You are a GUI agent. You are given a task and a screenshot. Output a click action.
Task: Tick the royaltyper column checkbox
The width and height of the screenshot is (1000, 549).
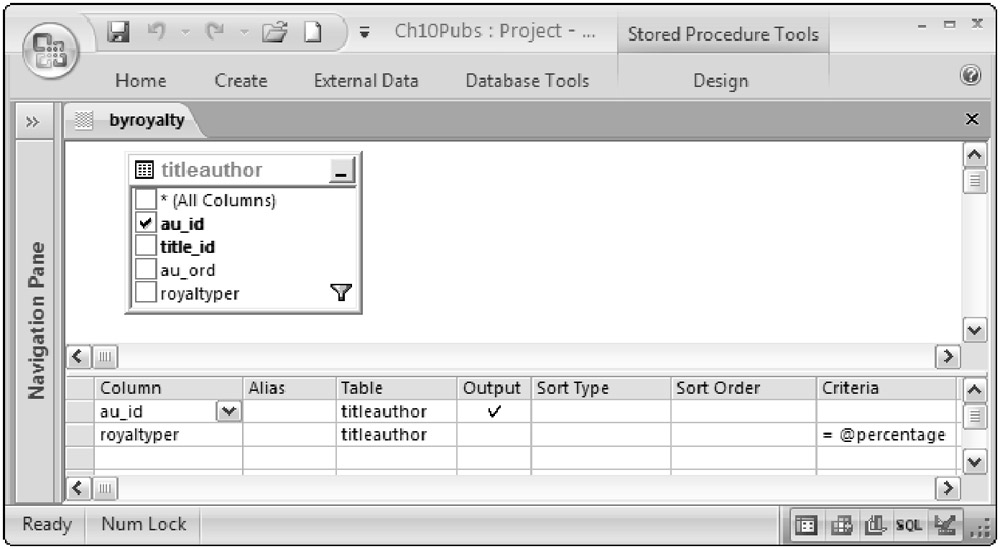coord(146,293)
